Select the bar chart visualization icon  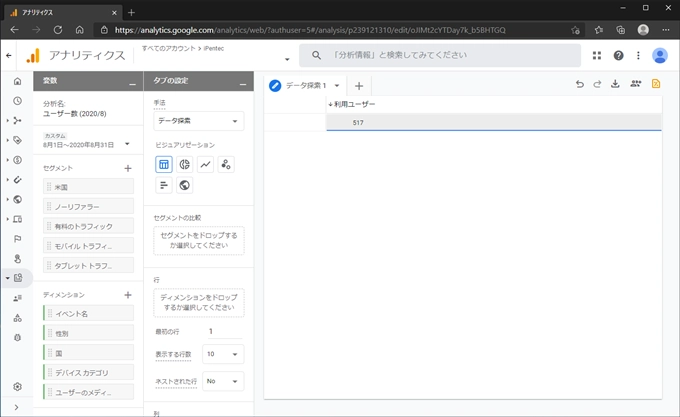(163, 185)
